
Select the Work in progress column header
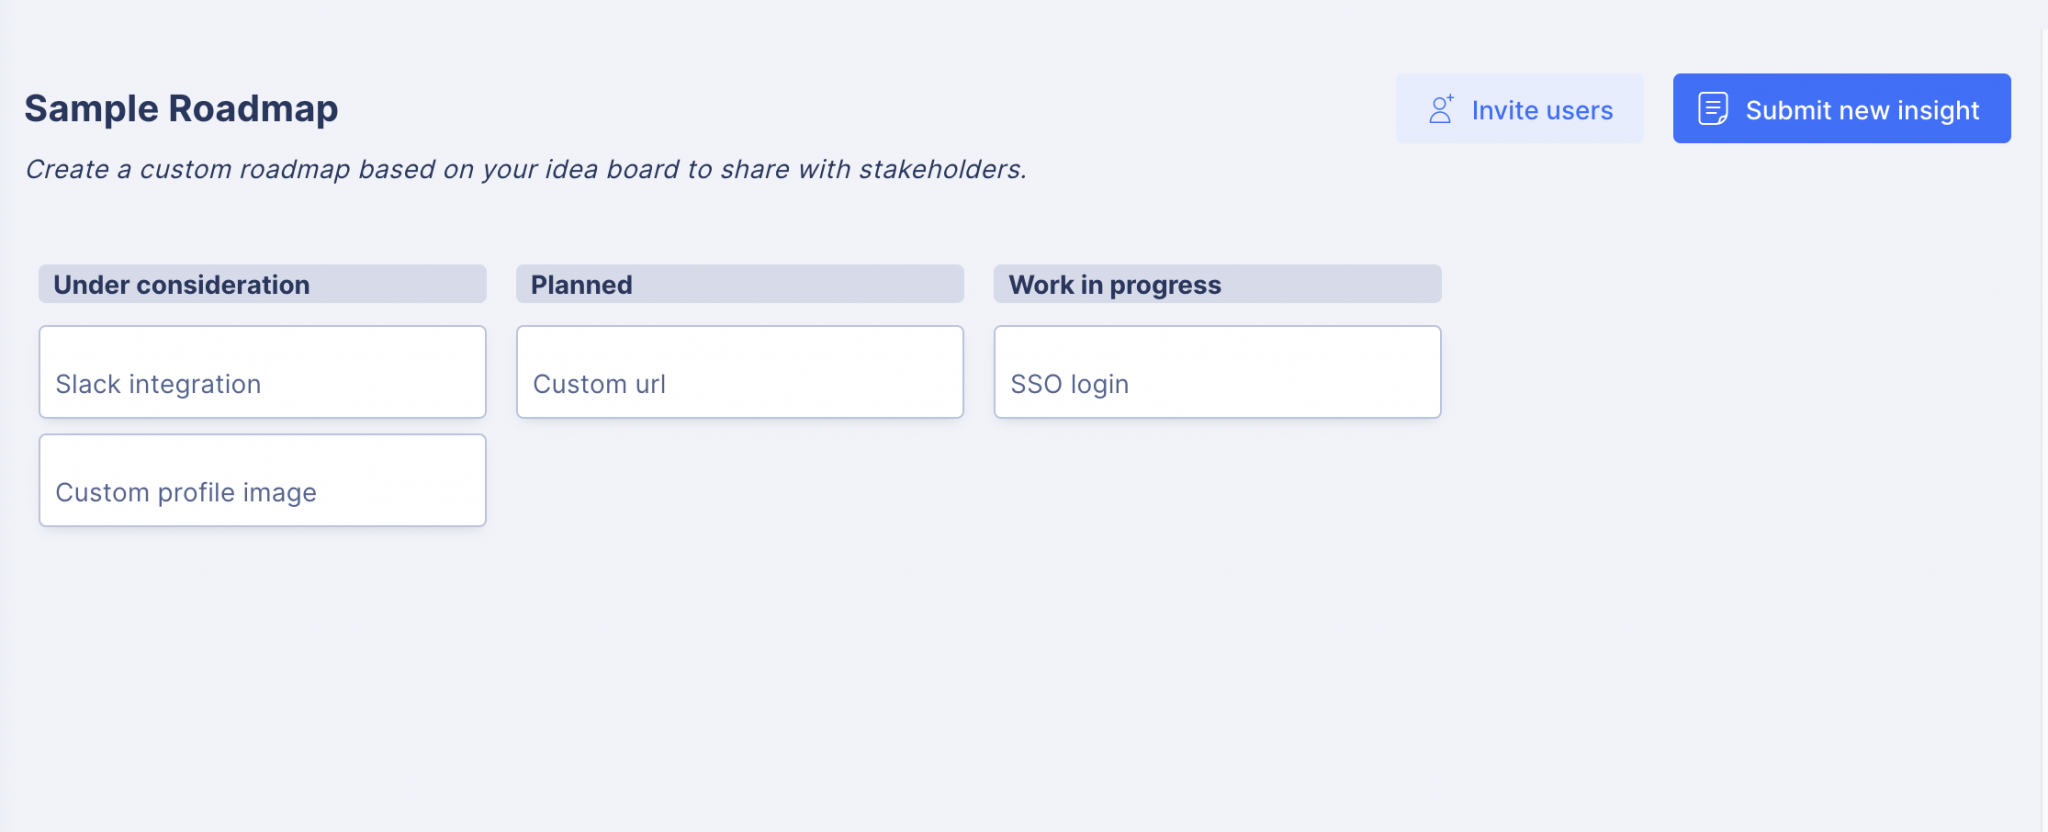[x=1216, y=284]
